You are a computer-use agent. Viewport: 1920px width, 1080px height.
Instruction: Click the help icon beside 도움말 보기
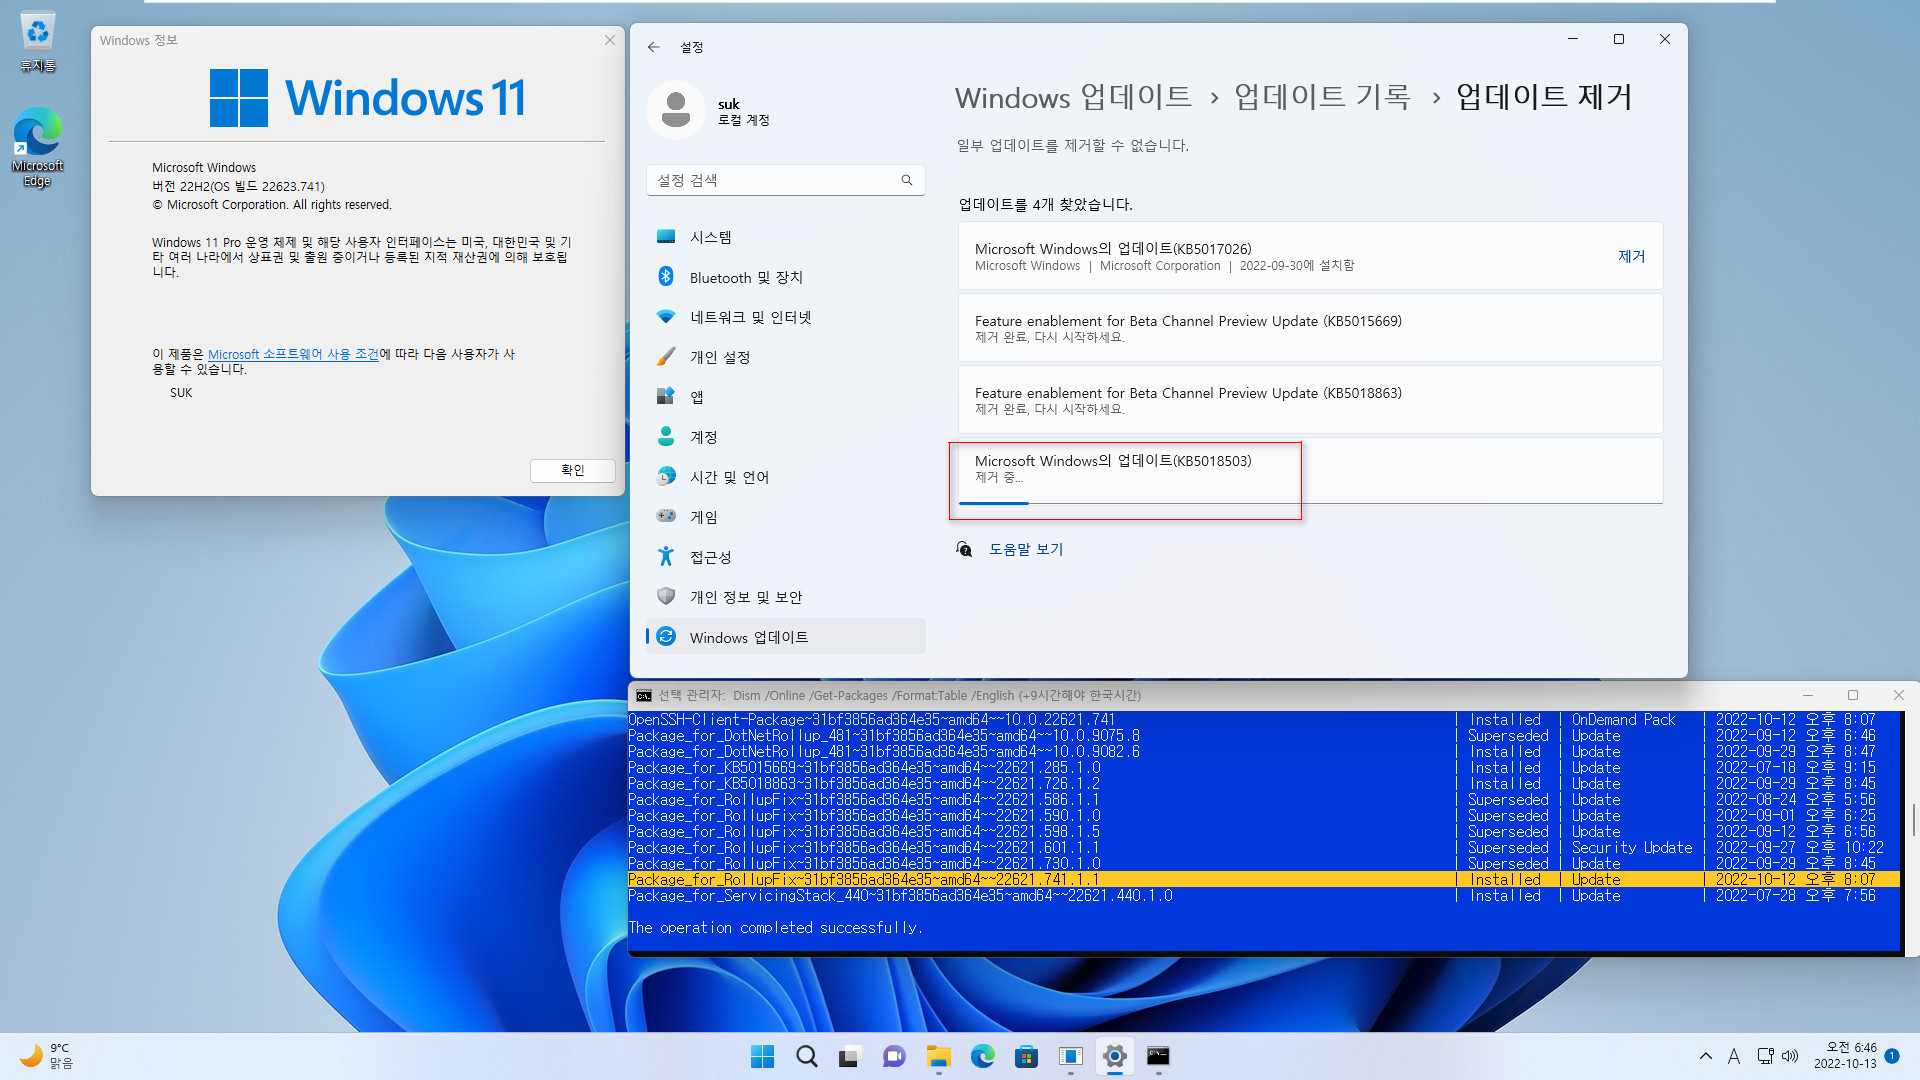click(964, 549)
